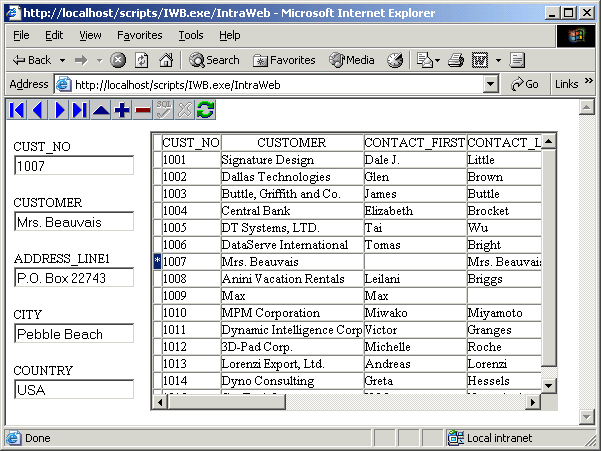Click the row indicator for 1007
This screenshot has height=451, width=601.
click(x=157, y=262)
